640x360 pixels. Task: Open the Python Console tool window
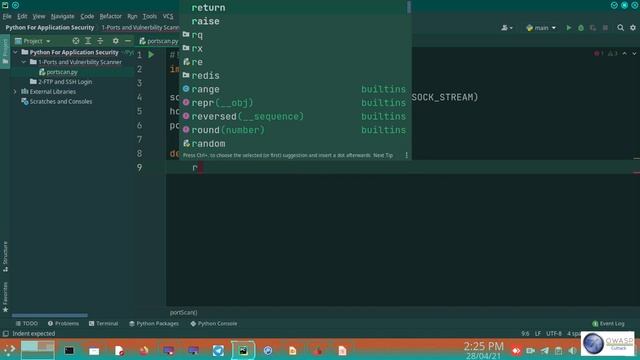(x=214, y=324)
